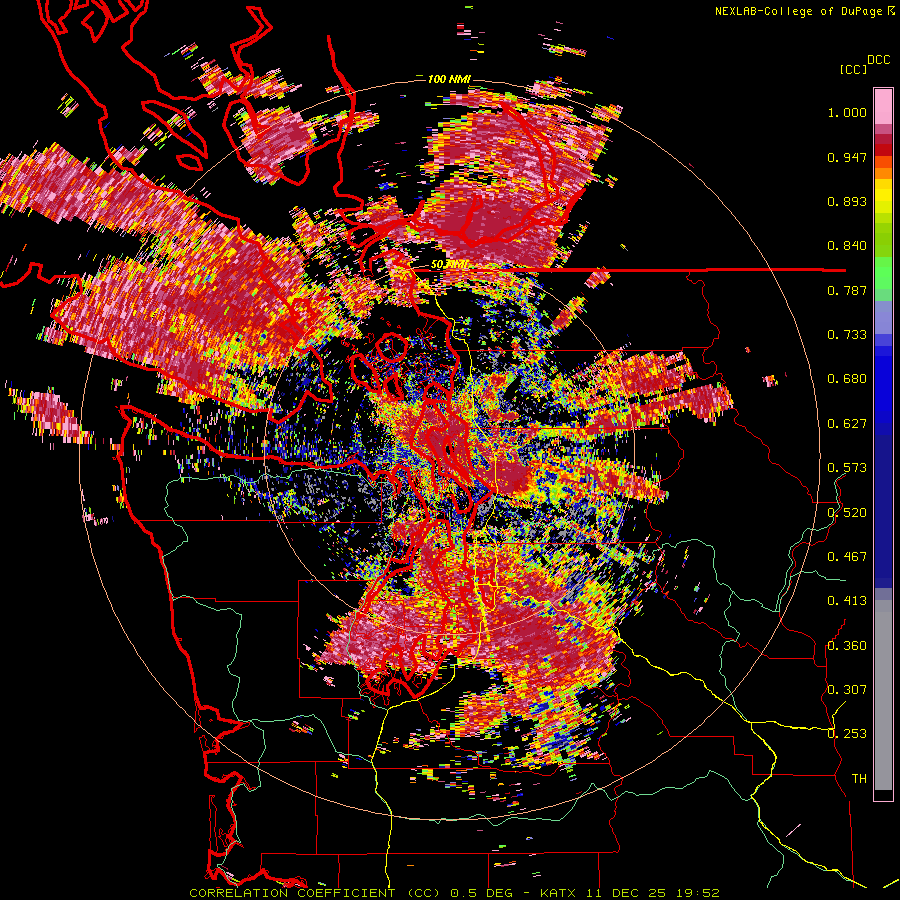
Task: Click the 1.000 value on the color scale
Action: (847, 112)
